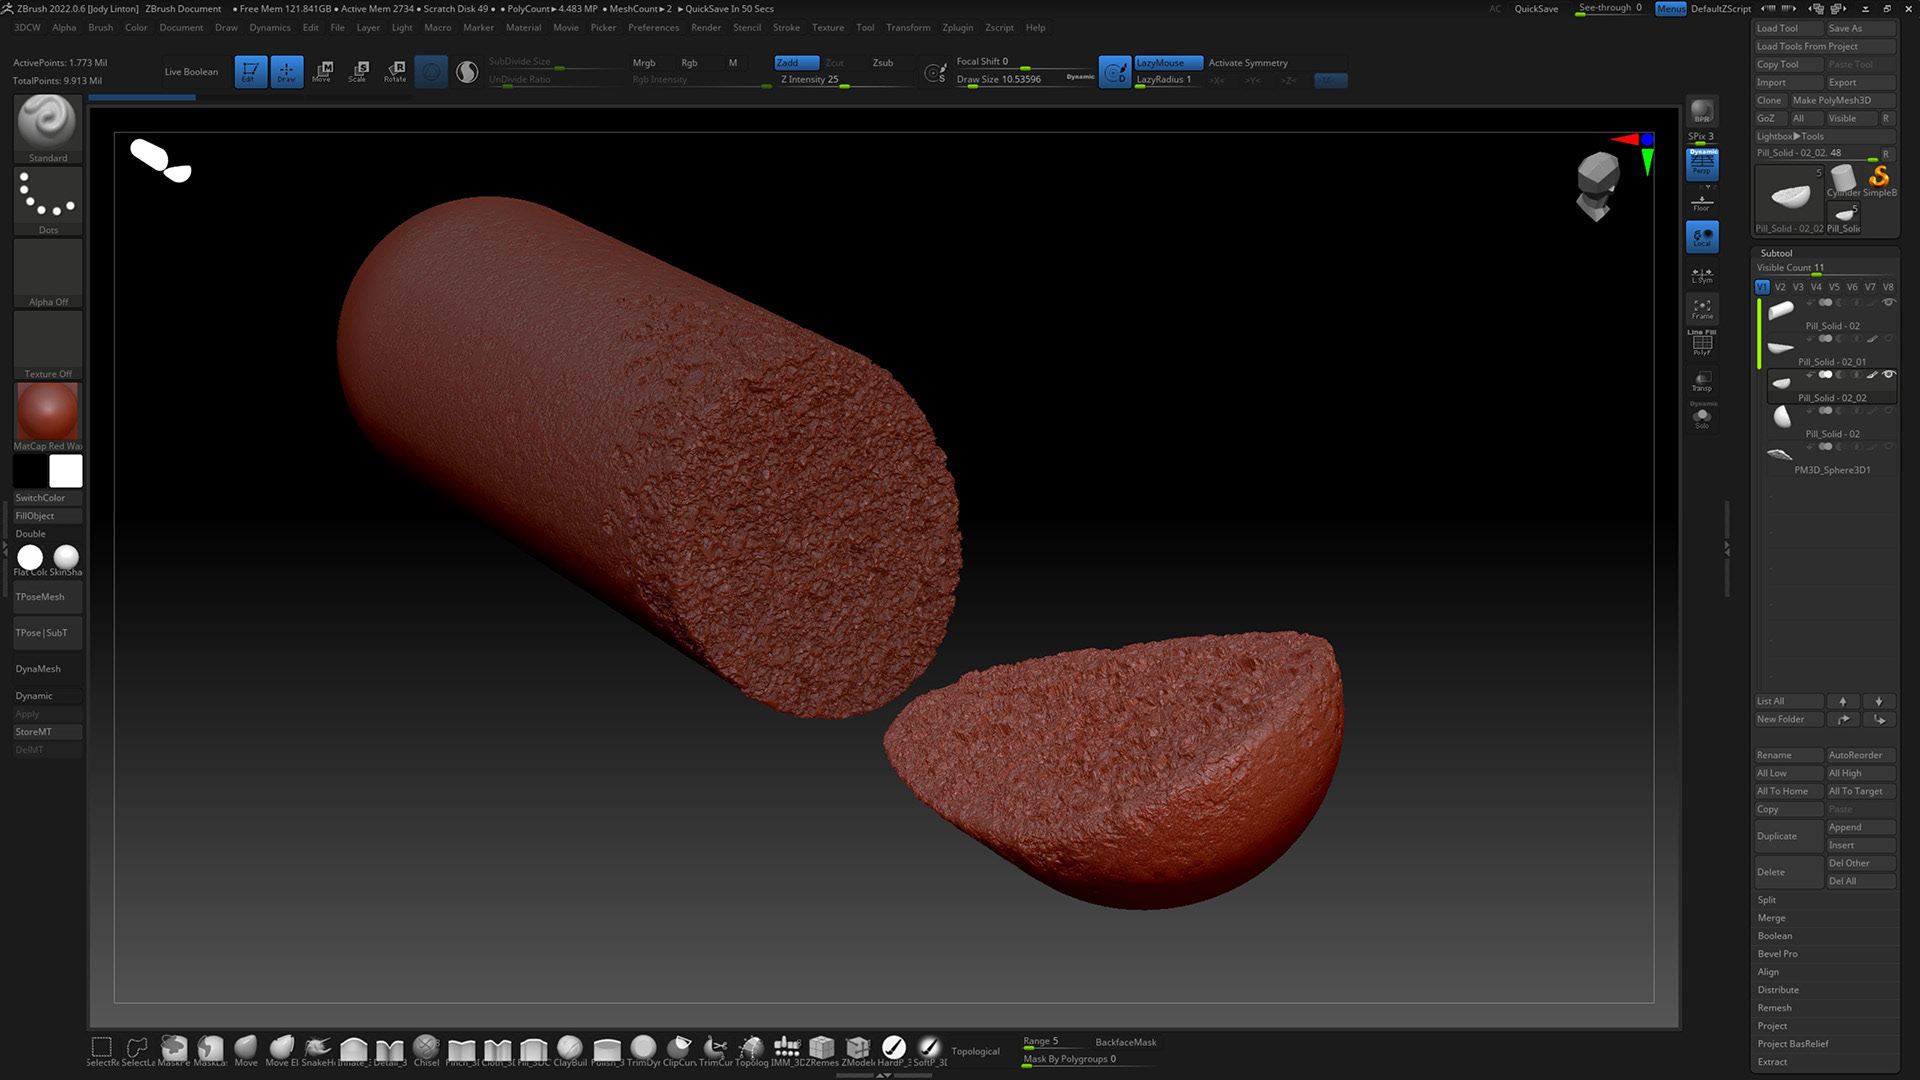The image size is (1920, 1080).
Task: Adjust the Z Intensity slider
Action: [x=830, y=80]
